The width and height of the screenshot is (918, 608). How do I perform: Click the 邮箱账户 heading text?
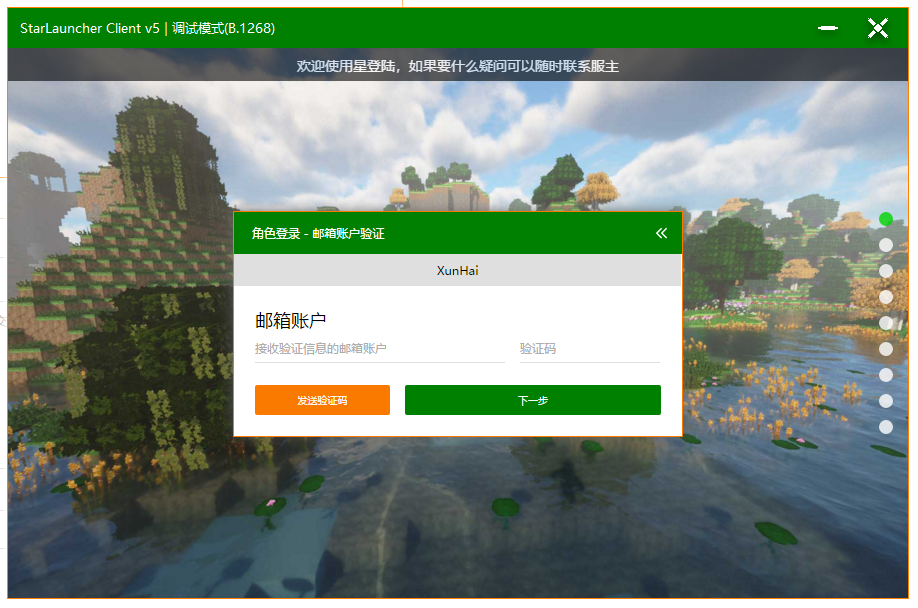coord(290,321)
